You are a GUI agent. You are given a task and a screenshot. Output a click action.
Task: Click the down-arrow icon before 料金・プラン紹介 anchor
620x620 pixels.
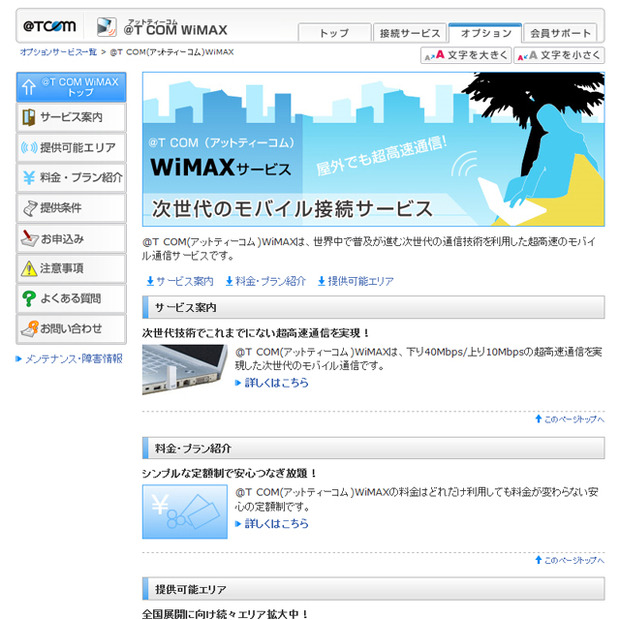[229, 282]
